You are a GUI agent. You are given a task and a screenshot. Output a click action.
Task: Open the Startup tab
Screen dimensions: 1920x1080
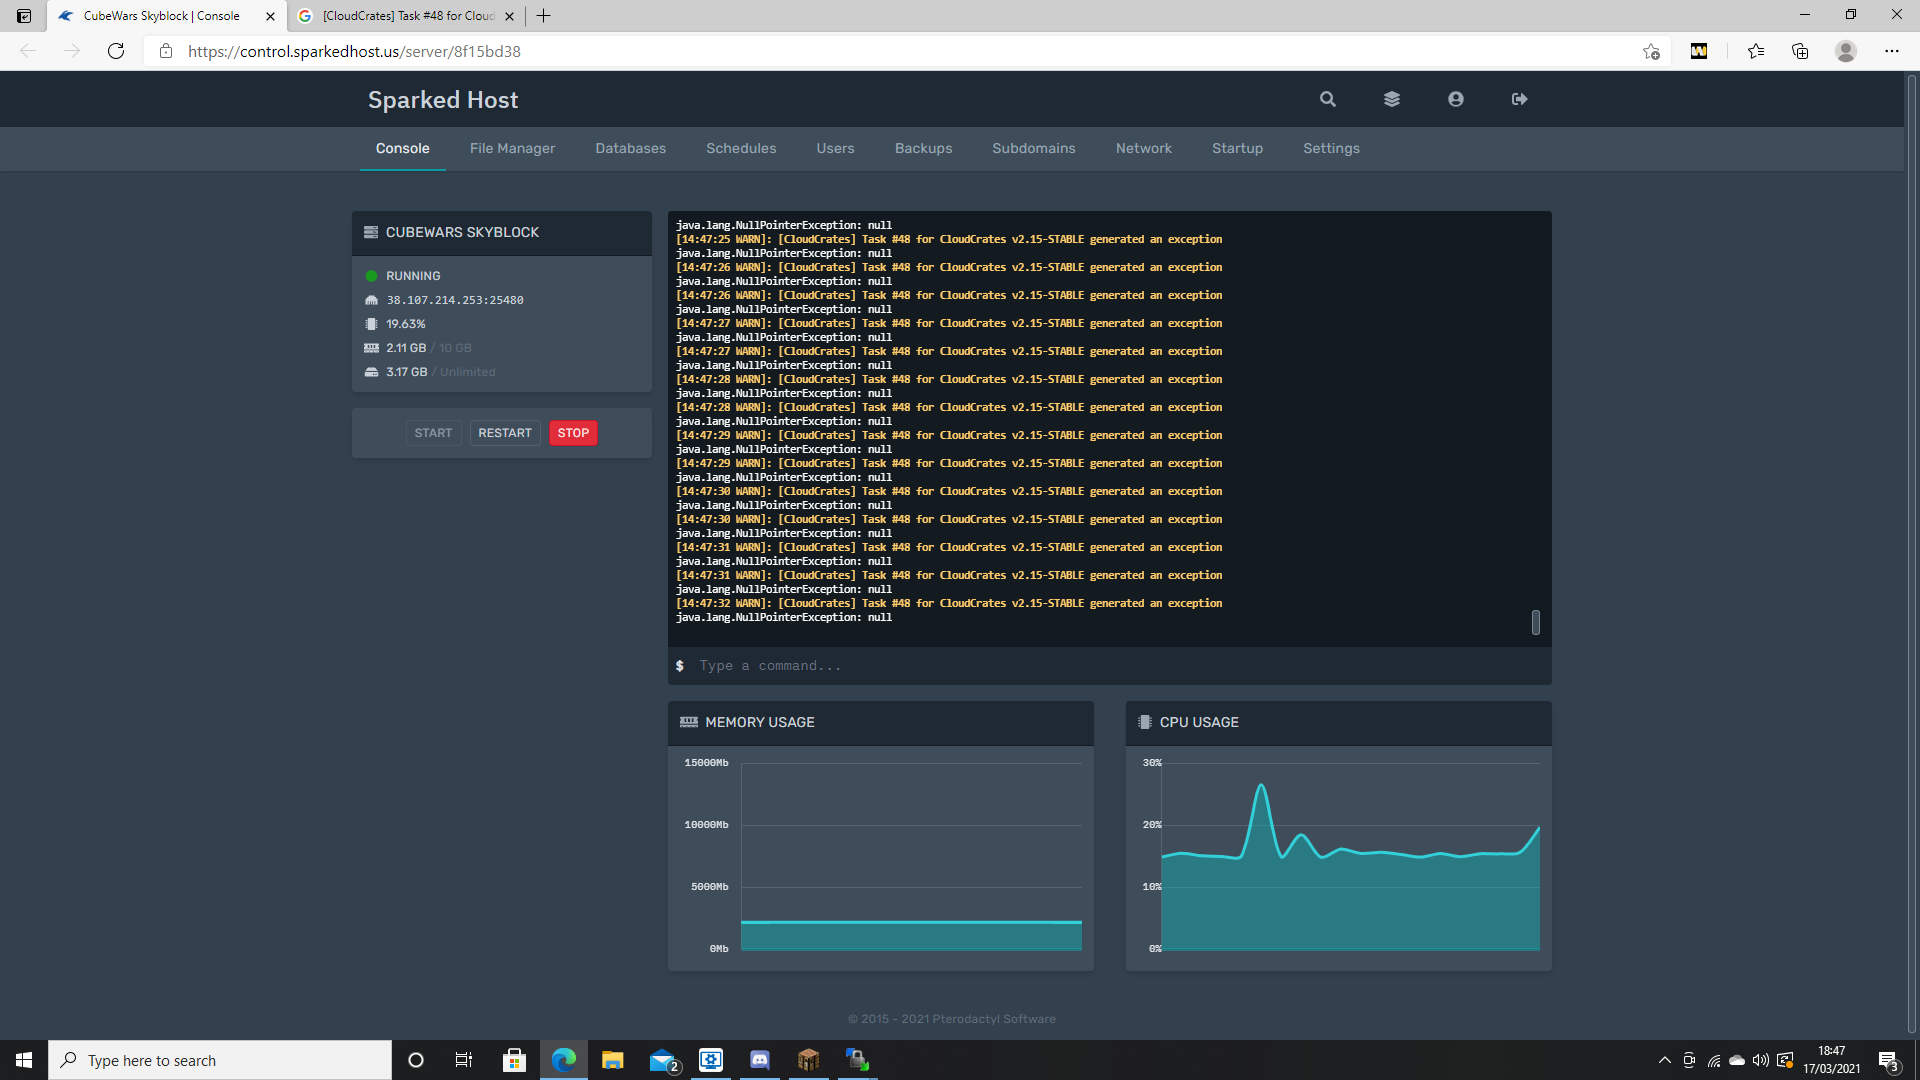1237,148
